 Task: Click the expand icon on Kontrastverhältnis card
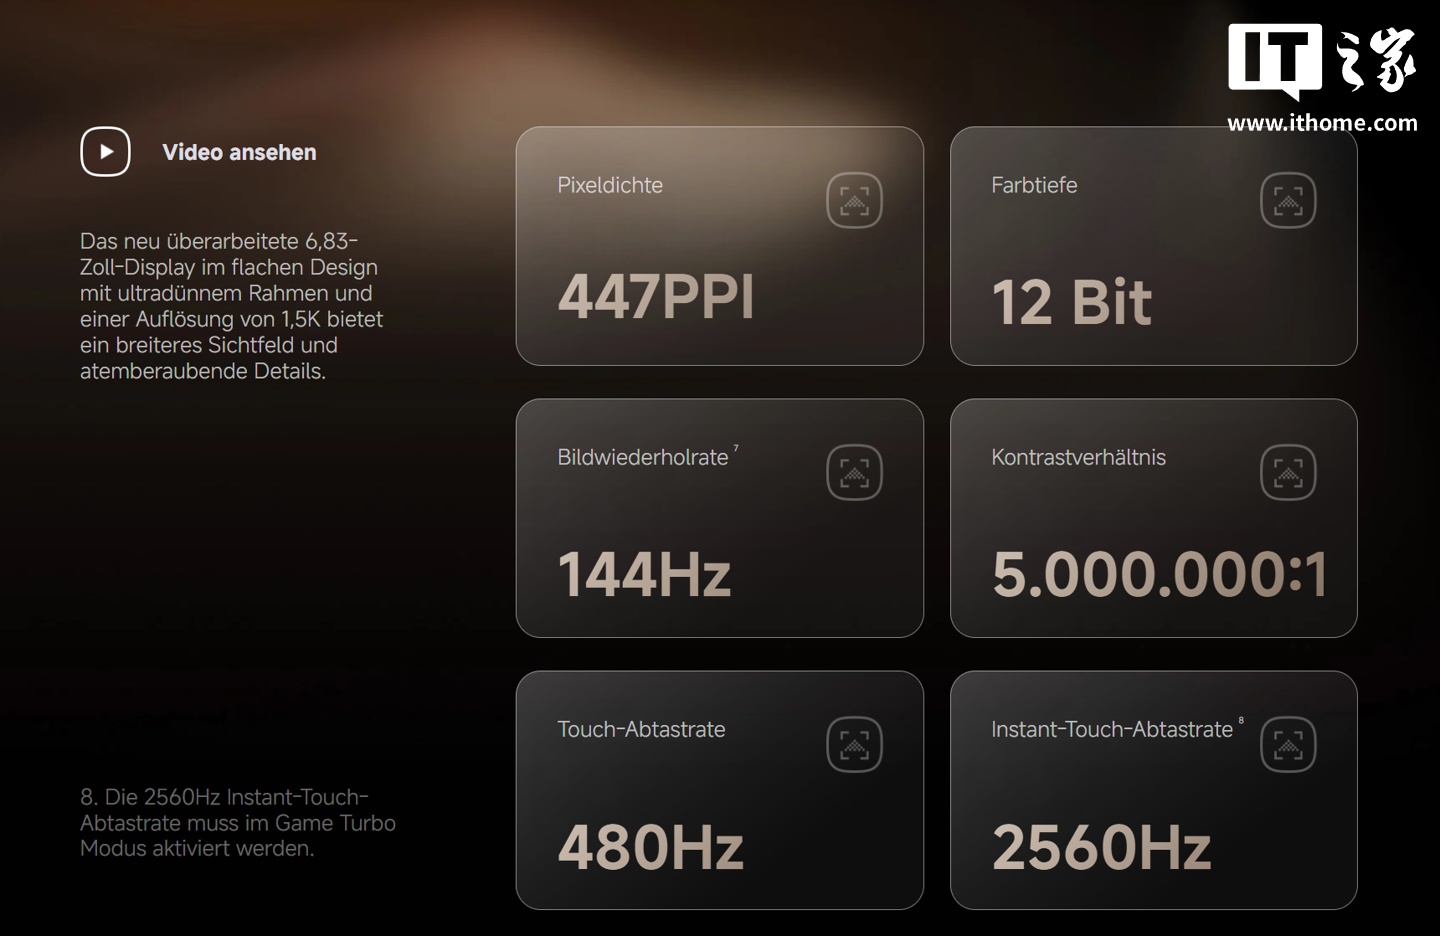click(1288, 472)
